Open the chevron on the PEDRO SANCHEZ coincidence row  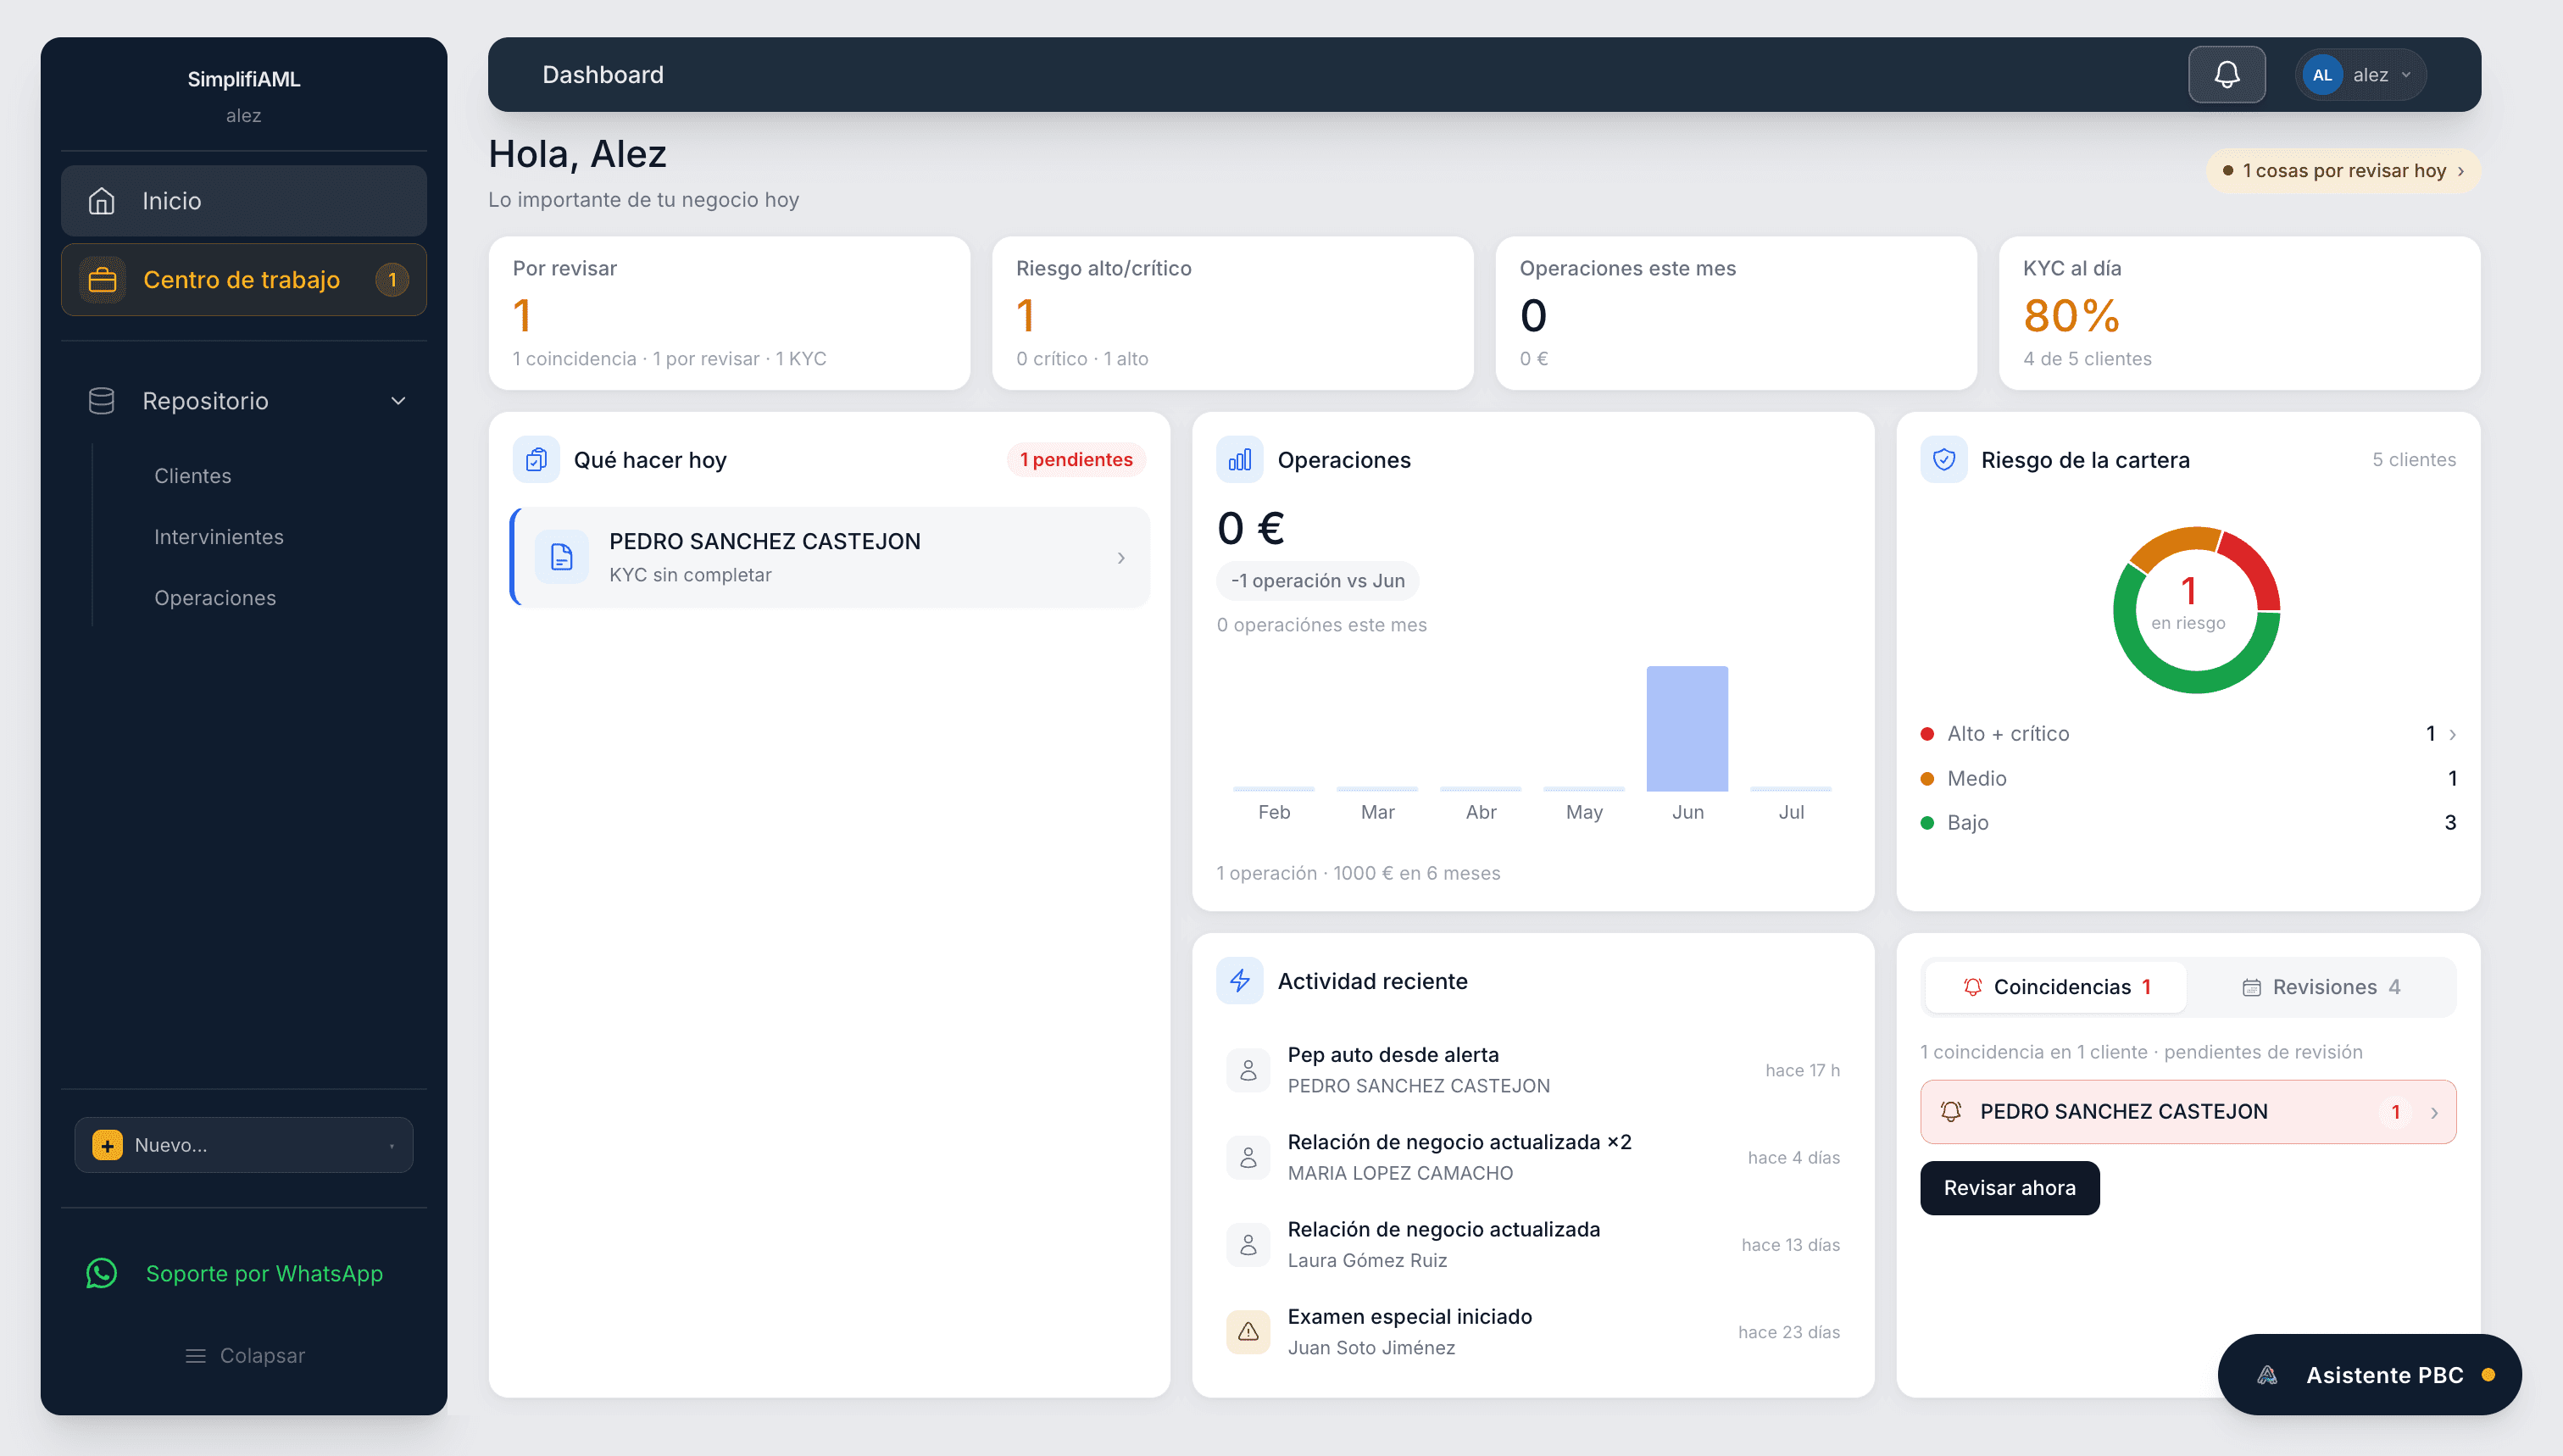pyautogui.click(x=2434, y=1112)
